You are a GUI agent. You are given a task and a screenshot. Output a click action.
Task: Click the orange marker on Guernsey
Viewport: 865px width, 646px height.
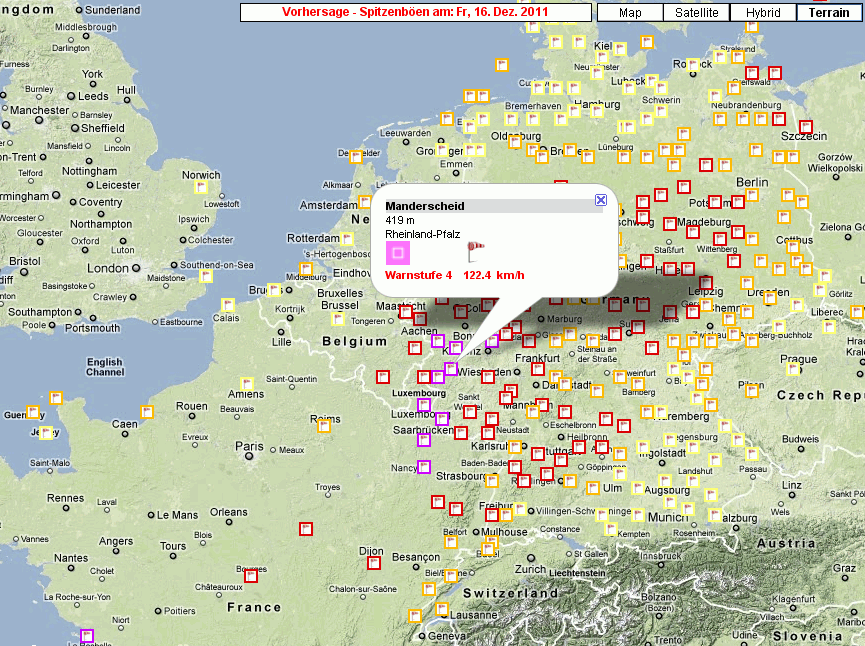pos(33,412)
